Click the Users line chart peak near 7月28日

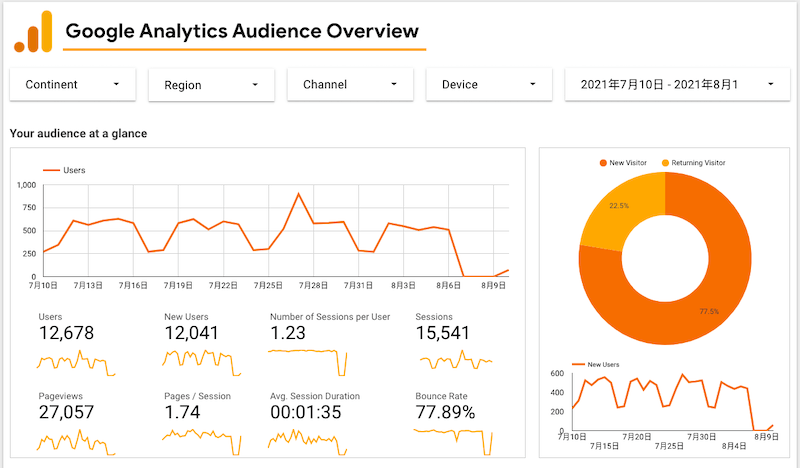298,193
